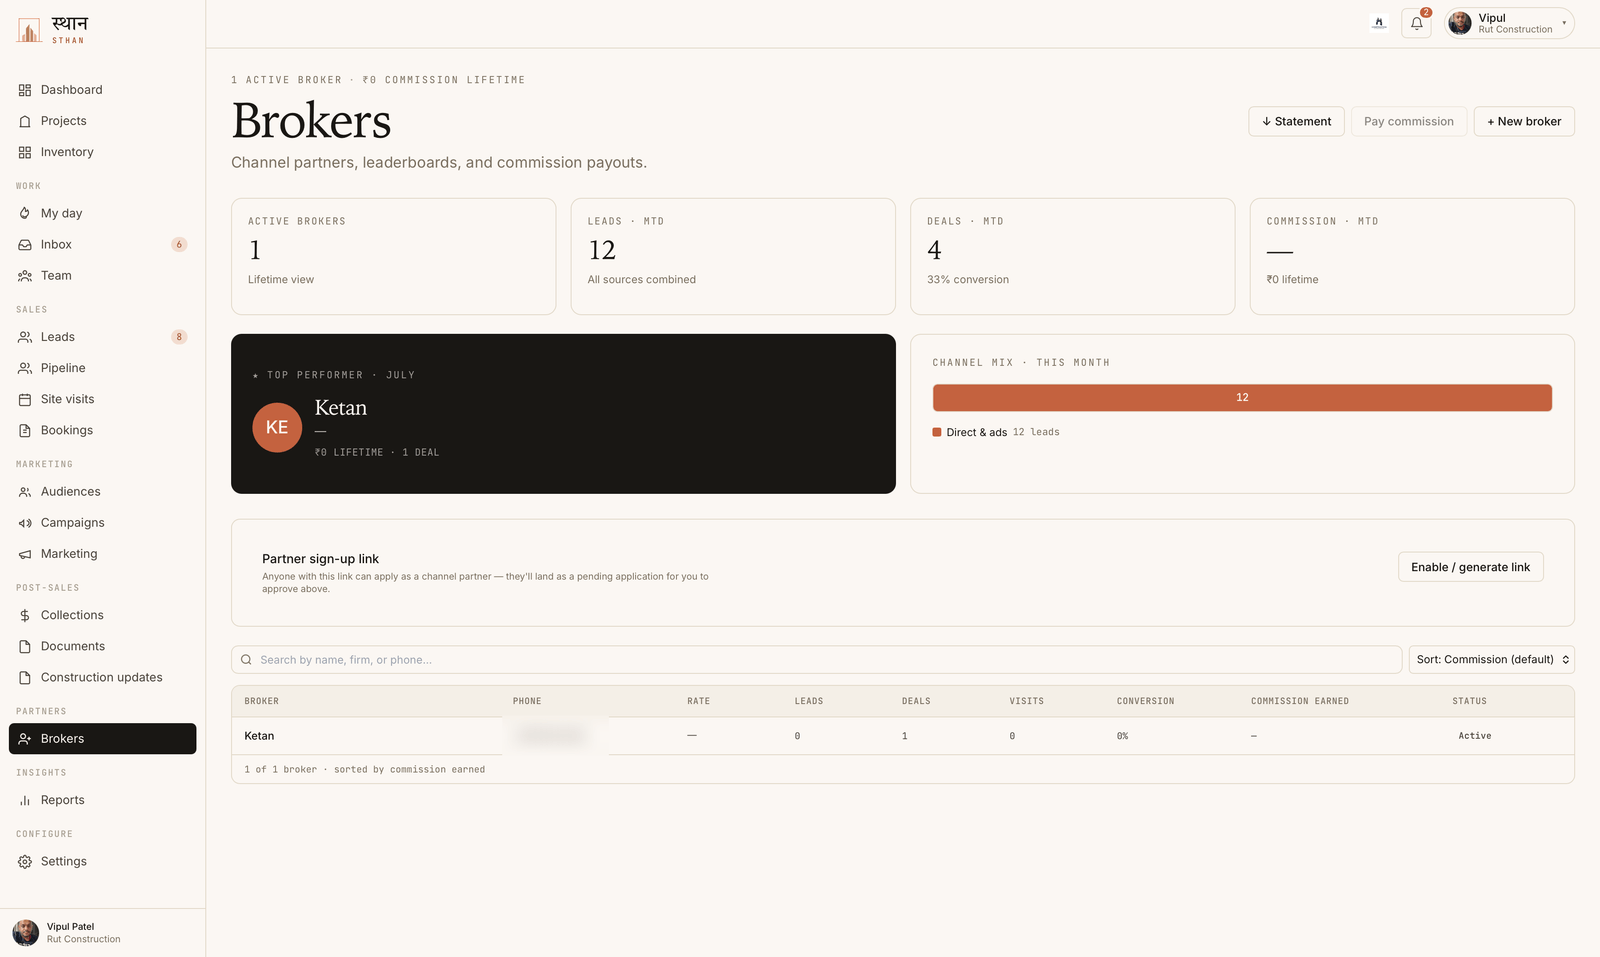Screen dimensions: 1600x957
Task: Click the Active status in Ketan's row
Action: tap(1474, 736)
